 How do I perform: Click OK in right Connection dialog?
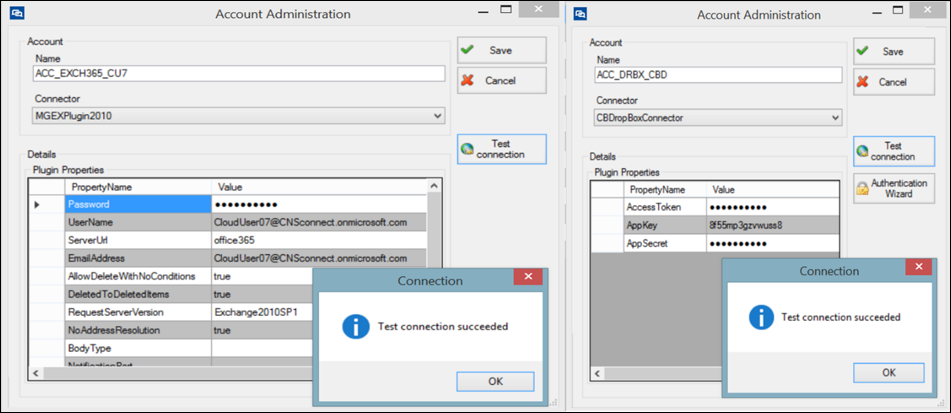(x=889, y=372)
